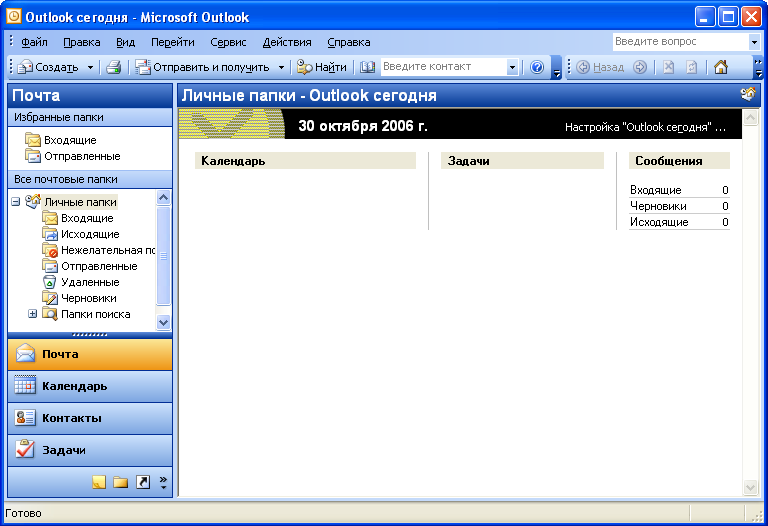Viewport: 768px width, 526px height.
Task: Open the Действия menu
Action: point(287,42)
